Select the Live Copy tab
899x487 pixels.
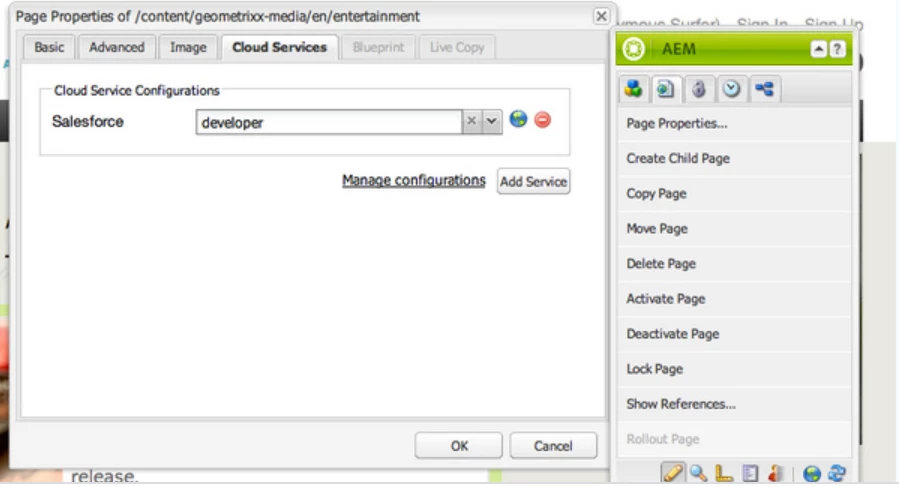click(457, 48)
